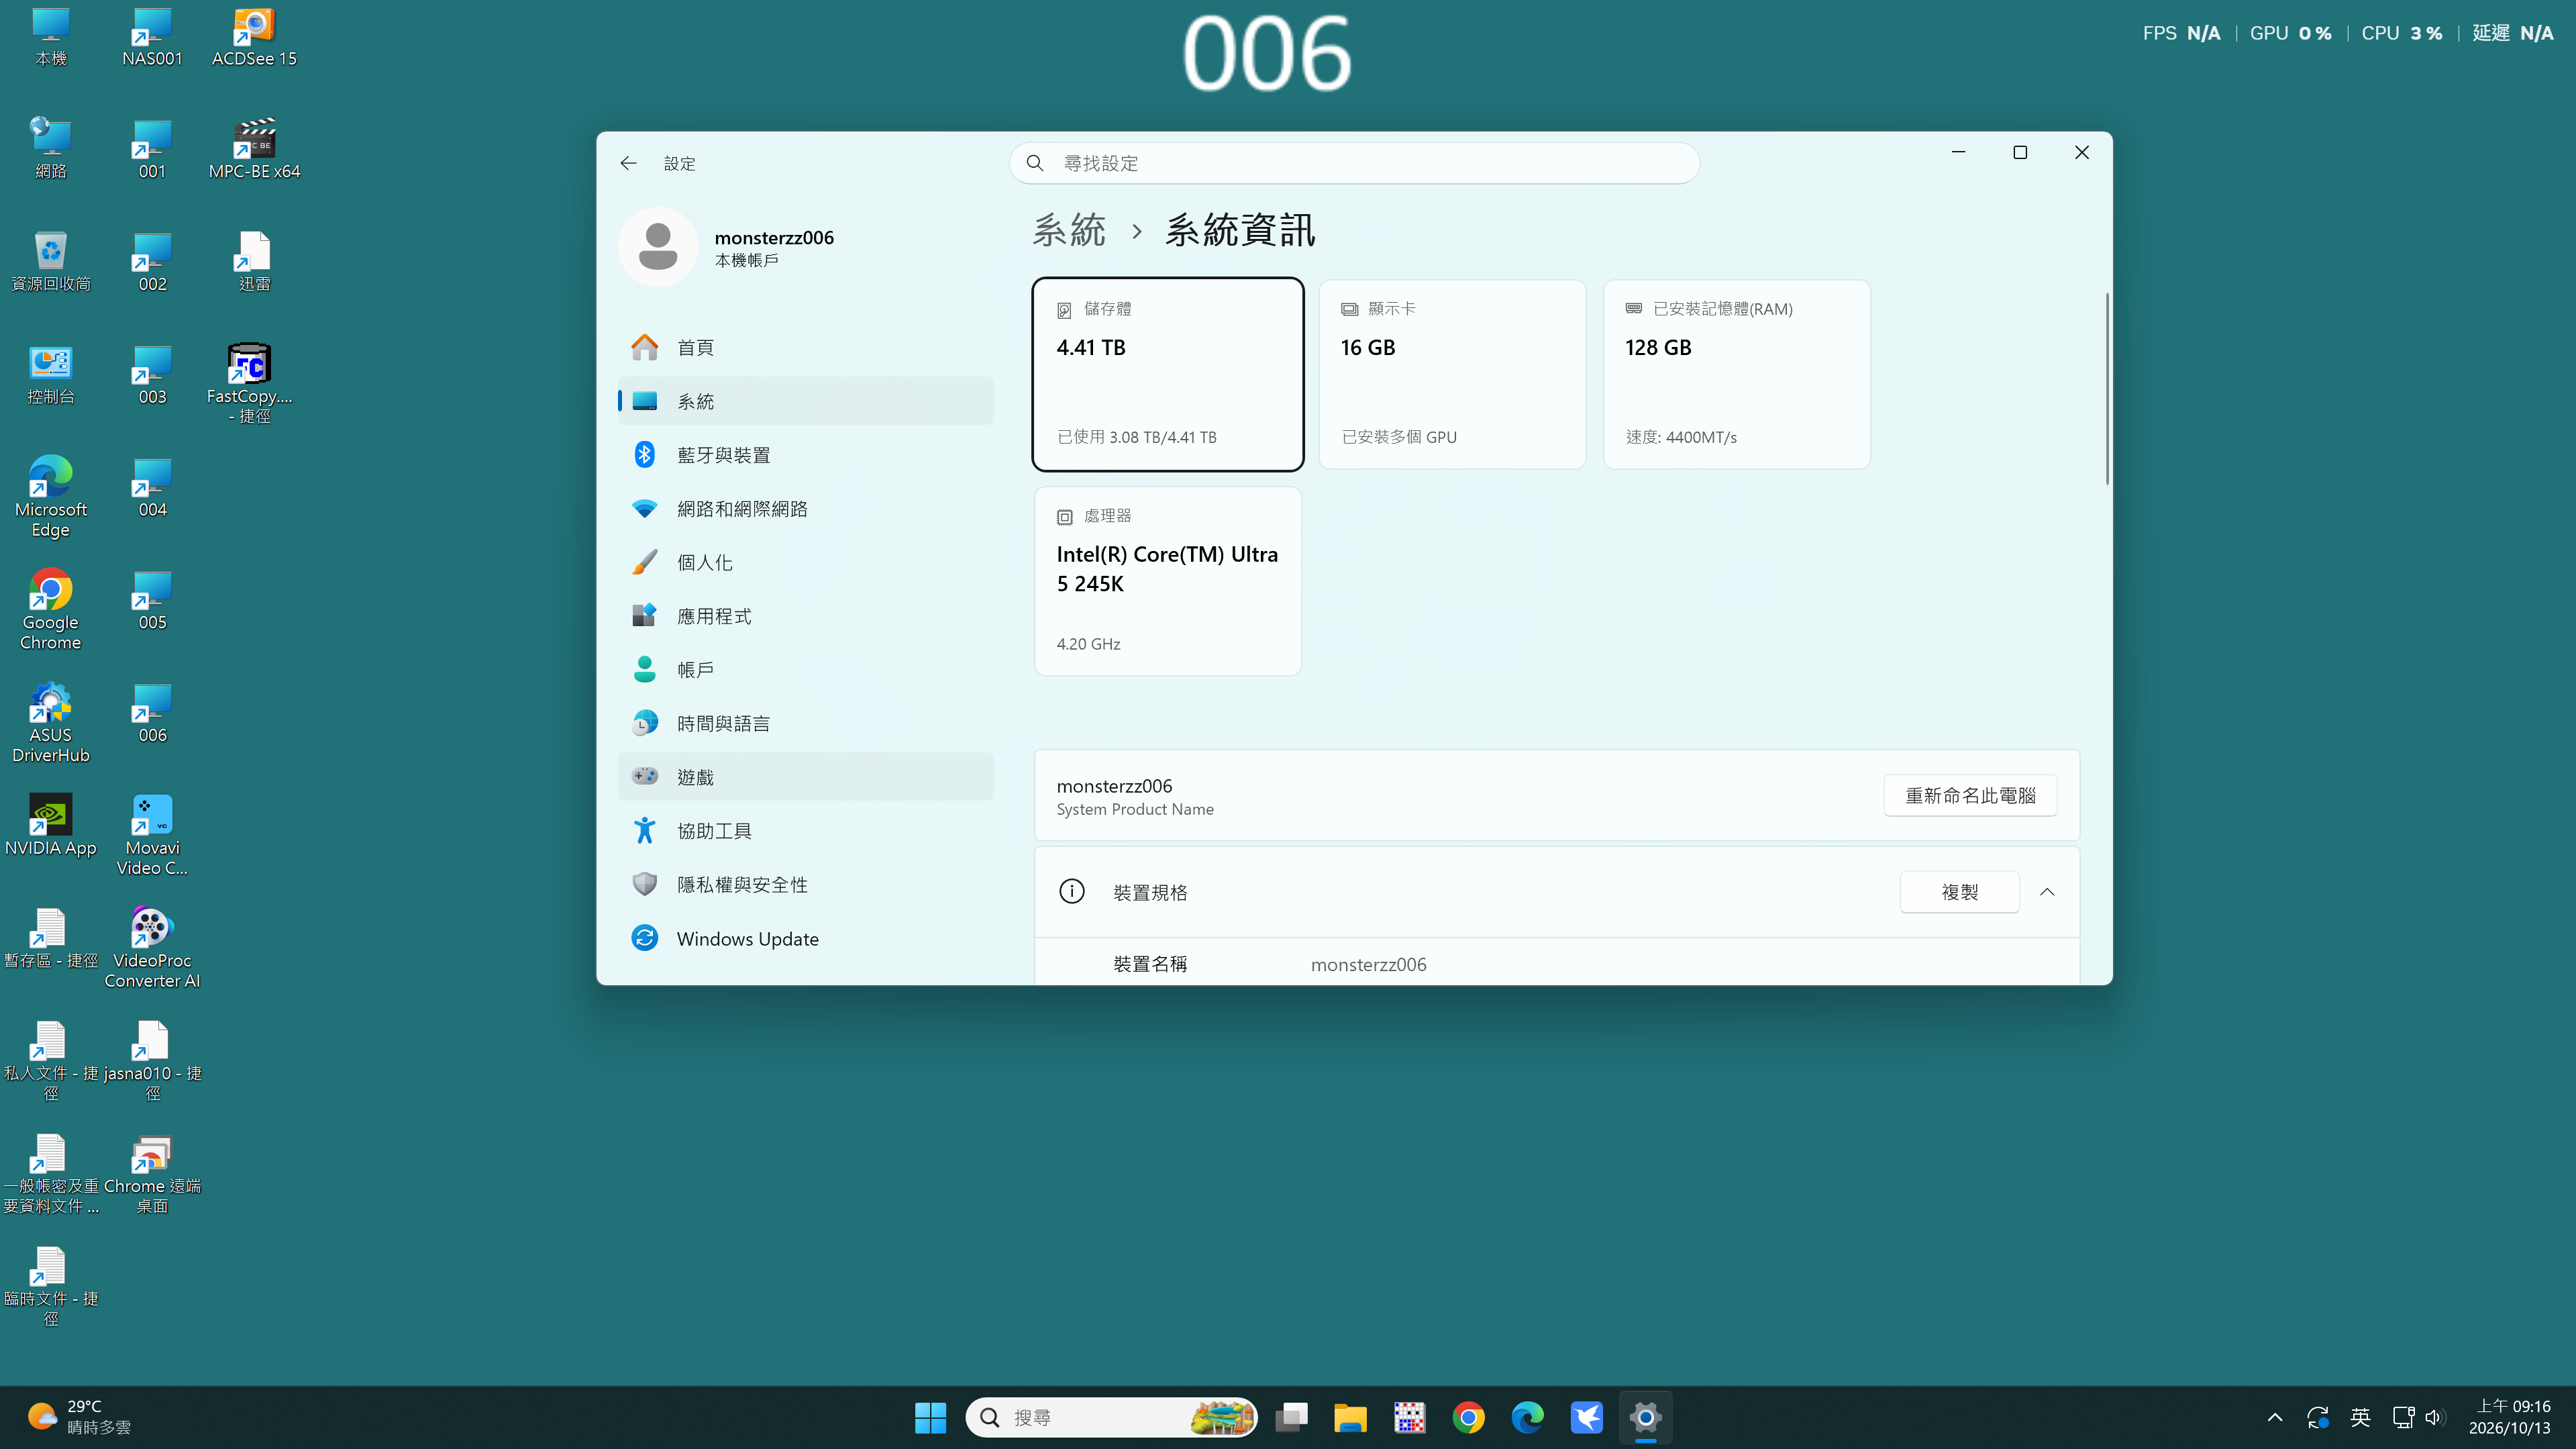This screenshot has width=2576, height=1449.
Task: Open the 首頁 home page in sidebar
Action: (x=805, y=347)
